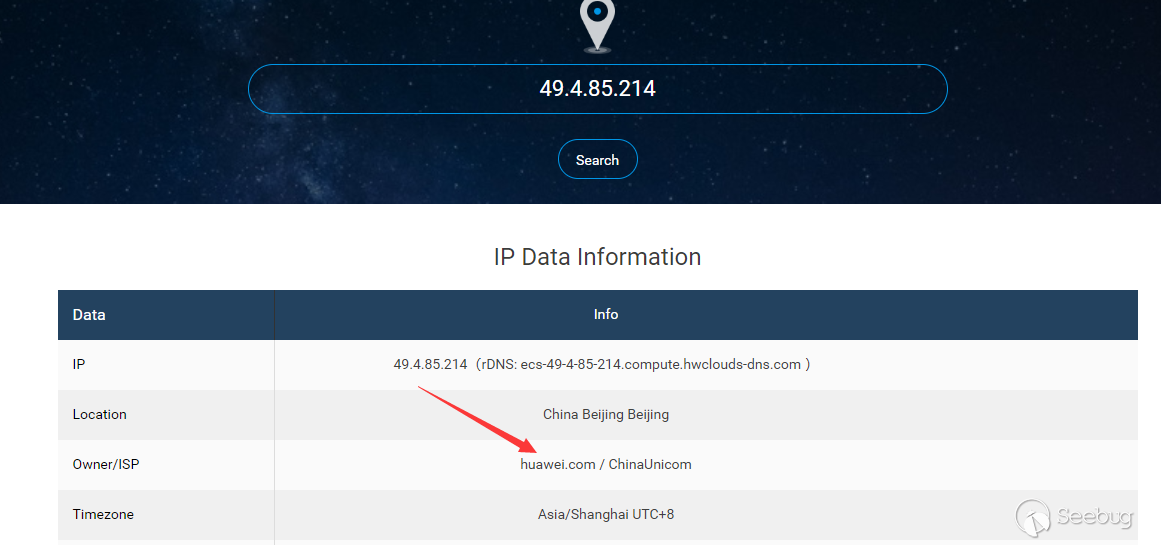Click huawei.com owner text

[558, 464]
